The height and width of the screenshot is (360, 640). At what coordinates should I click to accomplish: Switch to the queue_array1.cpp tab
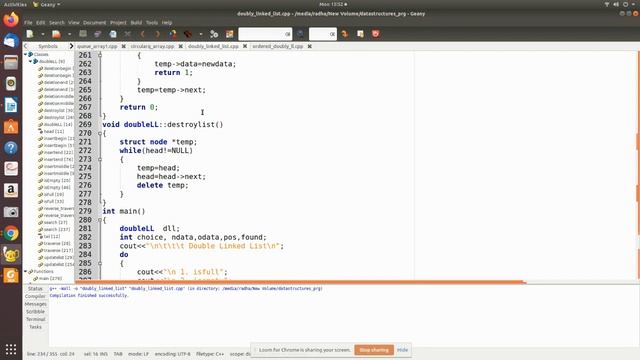(97, 47)
